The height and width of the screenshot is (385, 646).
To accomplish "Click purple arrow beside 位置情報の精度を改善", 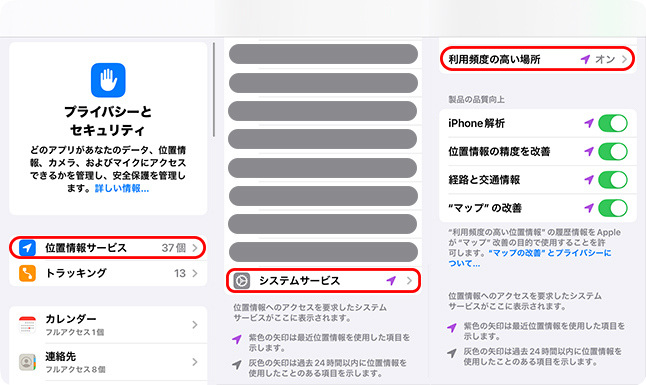I will [x=589, y=151].
